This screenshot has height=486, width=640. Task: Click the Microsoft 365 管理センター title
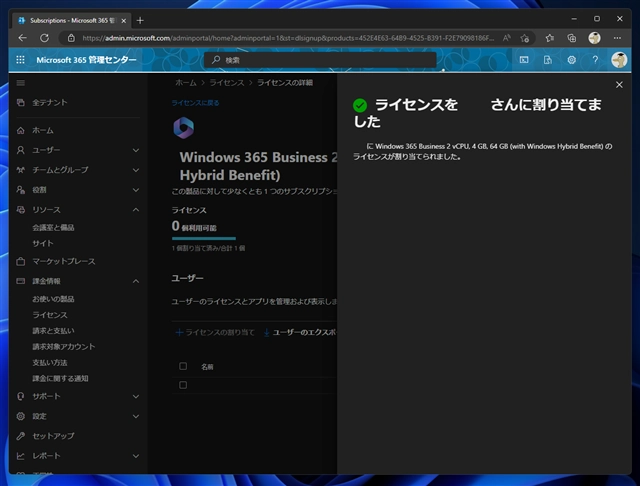pos(86,60)
